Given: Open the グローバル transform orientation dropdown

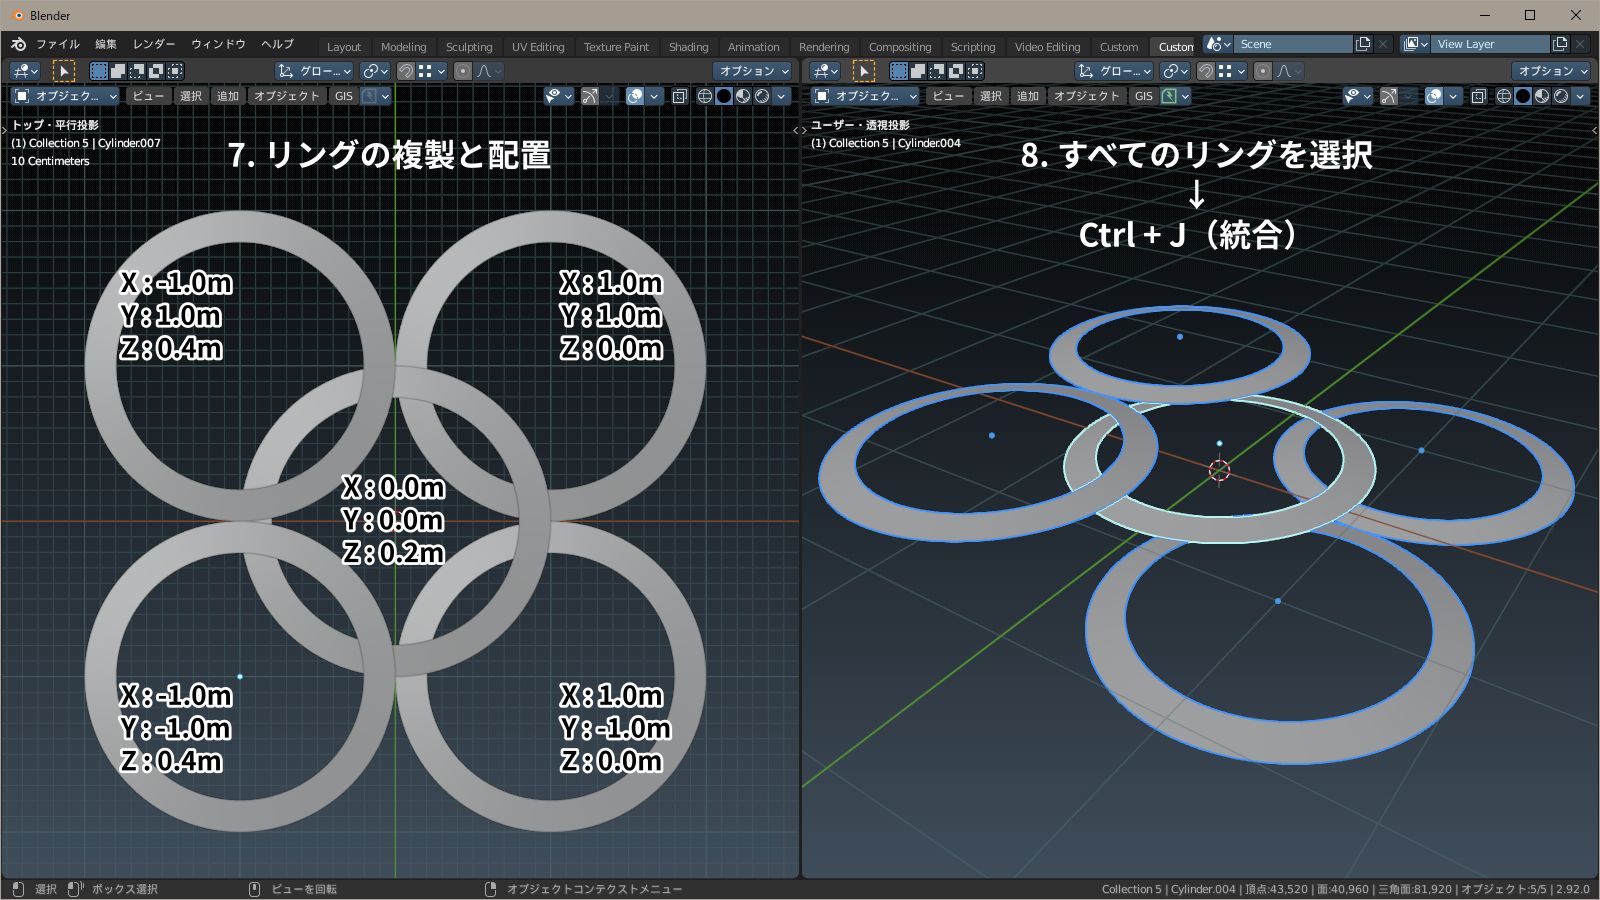Looking at the screenshot, I should click(313, 70).
